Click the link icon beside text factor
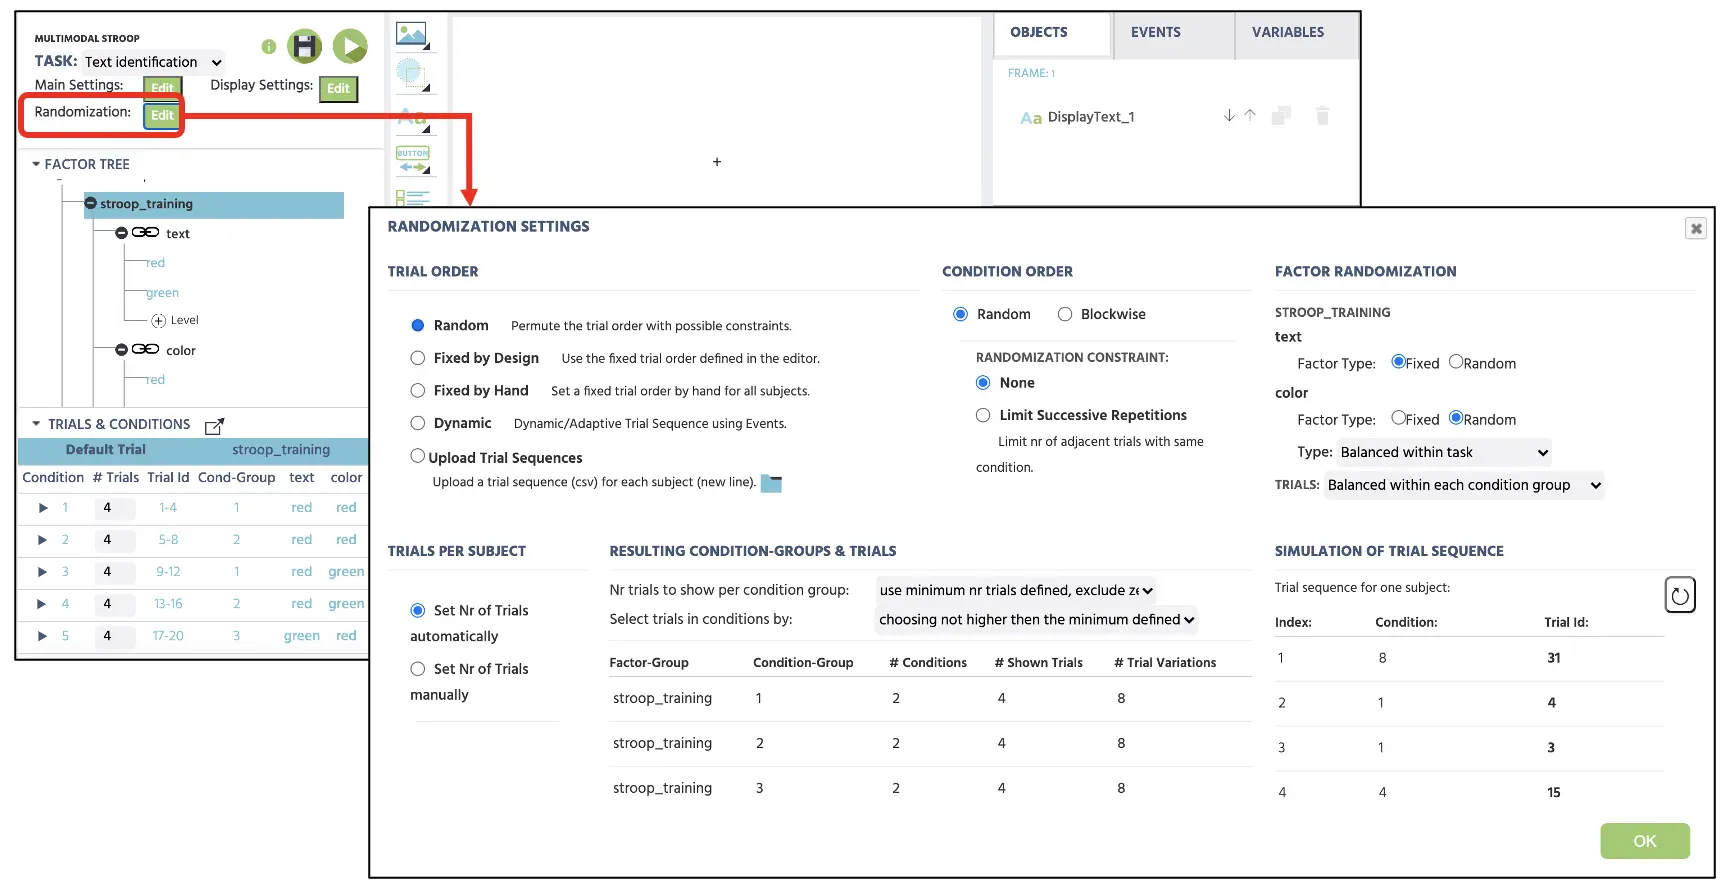 point(146,232)
